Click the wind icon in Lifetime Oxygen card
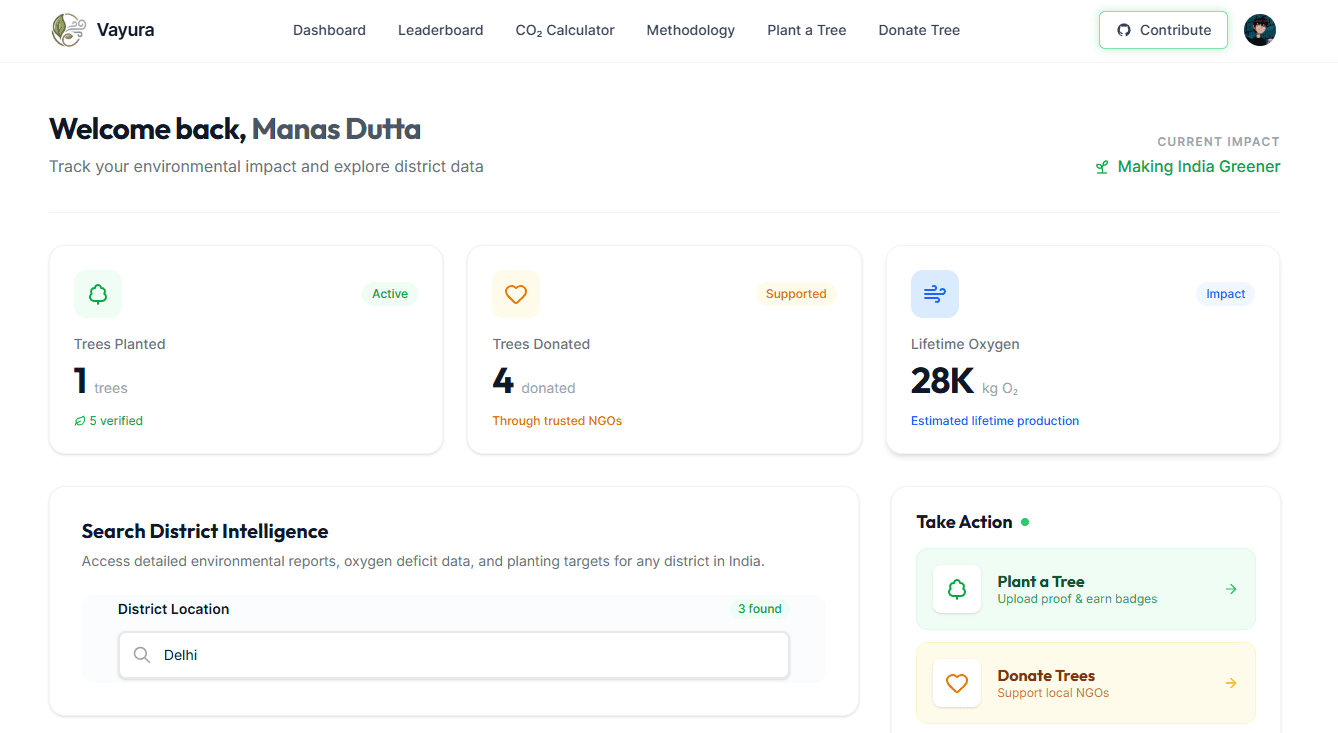This screenshot has height=733, width=1338. pyautogui.click(x=934, y=294)
